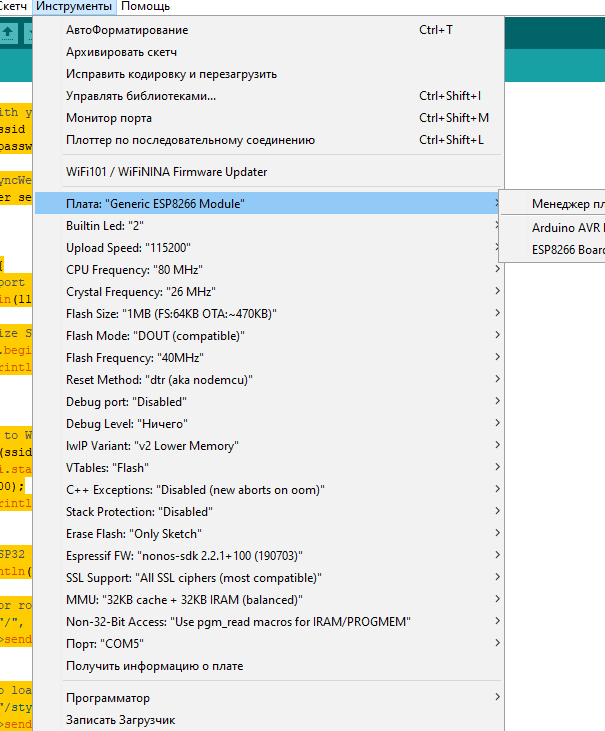
Task: Open the Скетч menu
Action: coord(14,7)
